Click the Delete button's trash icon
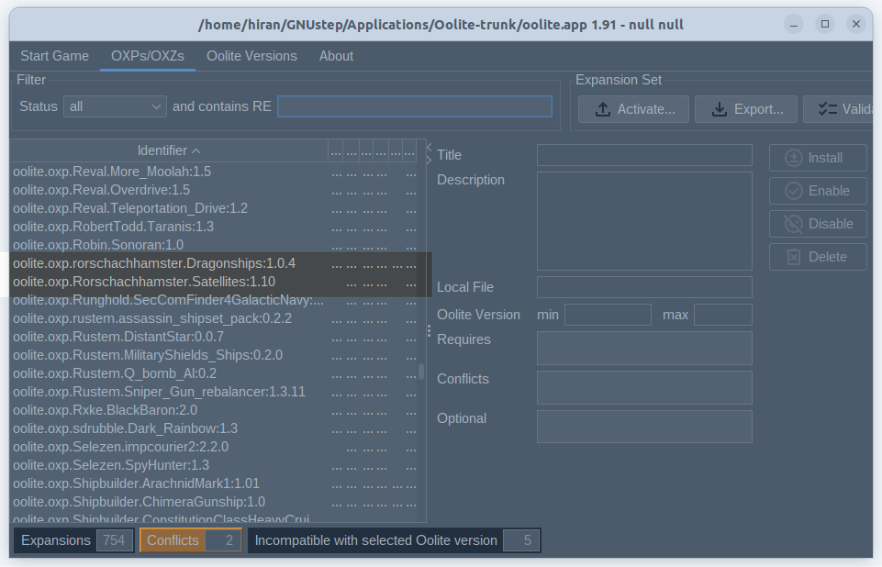Screen dimensions: 882x567 tap(793, 257)
